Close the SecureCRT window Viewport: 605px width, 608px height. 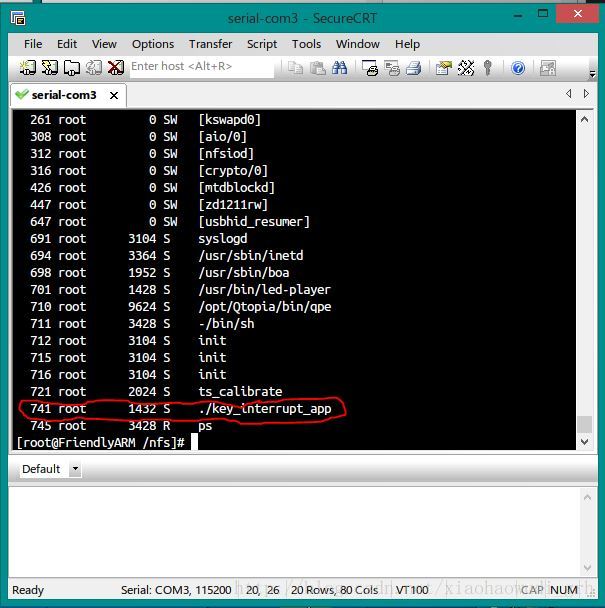click(577, 14)
